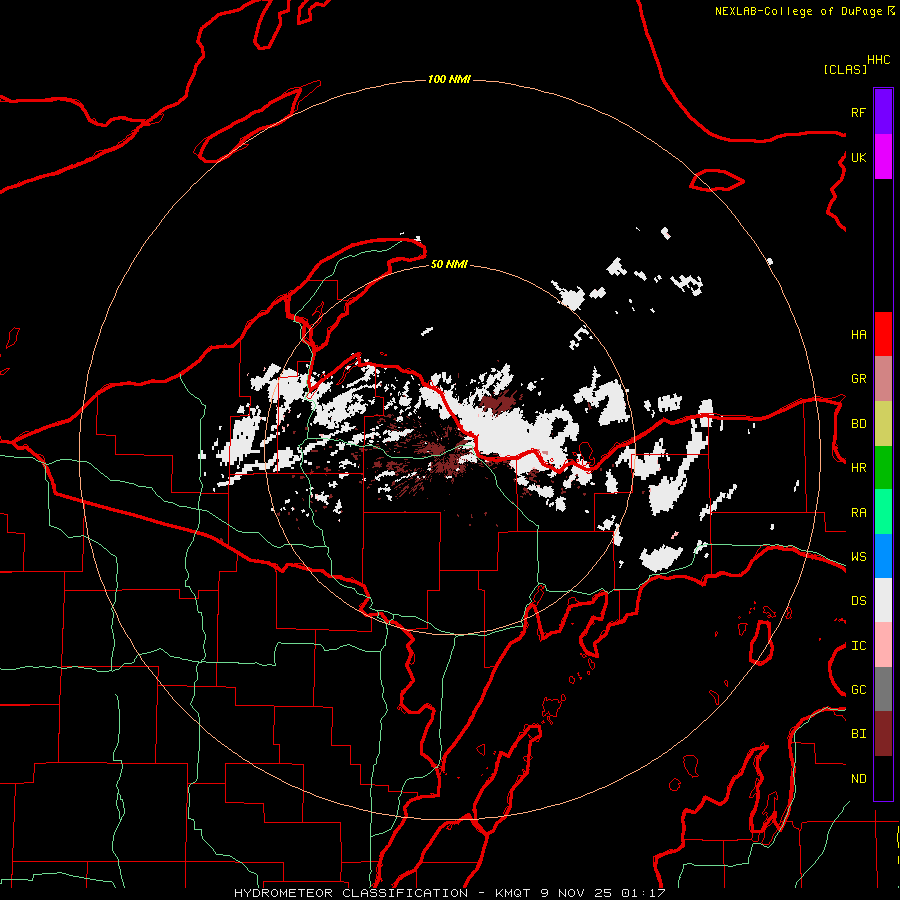Click the GC gray legend swatch
The height and width of the screenshot is (900, 900).
click(x=883, y=689)
